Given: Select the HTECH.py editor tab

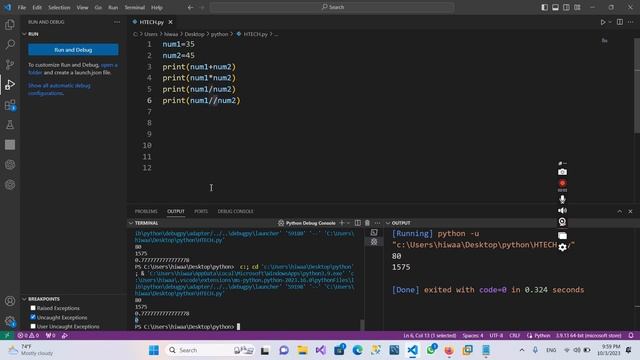Looking at the screenshot, I should (x=151, y=22).
